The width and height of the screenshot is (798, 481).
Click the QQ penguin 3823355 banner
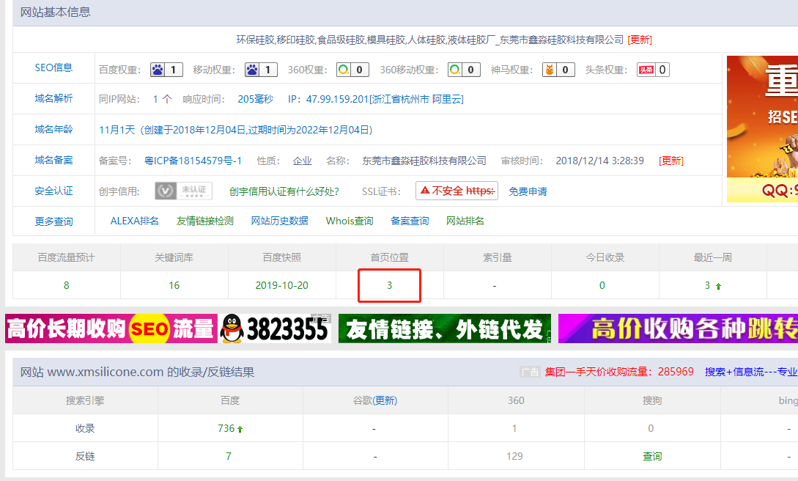point(275,329)
